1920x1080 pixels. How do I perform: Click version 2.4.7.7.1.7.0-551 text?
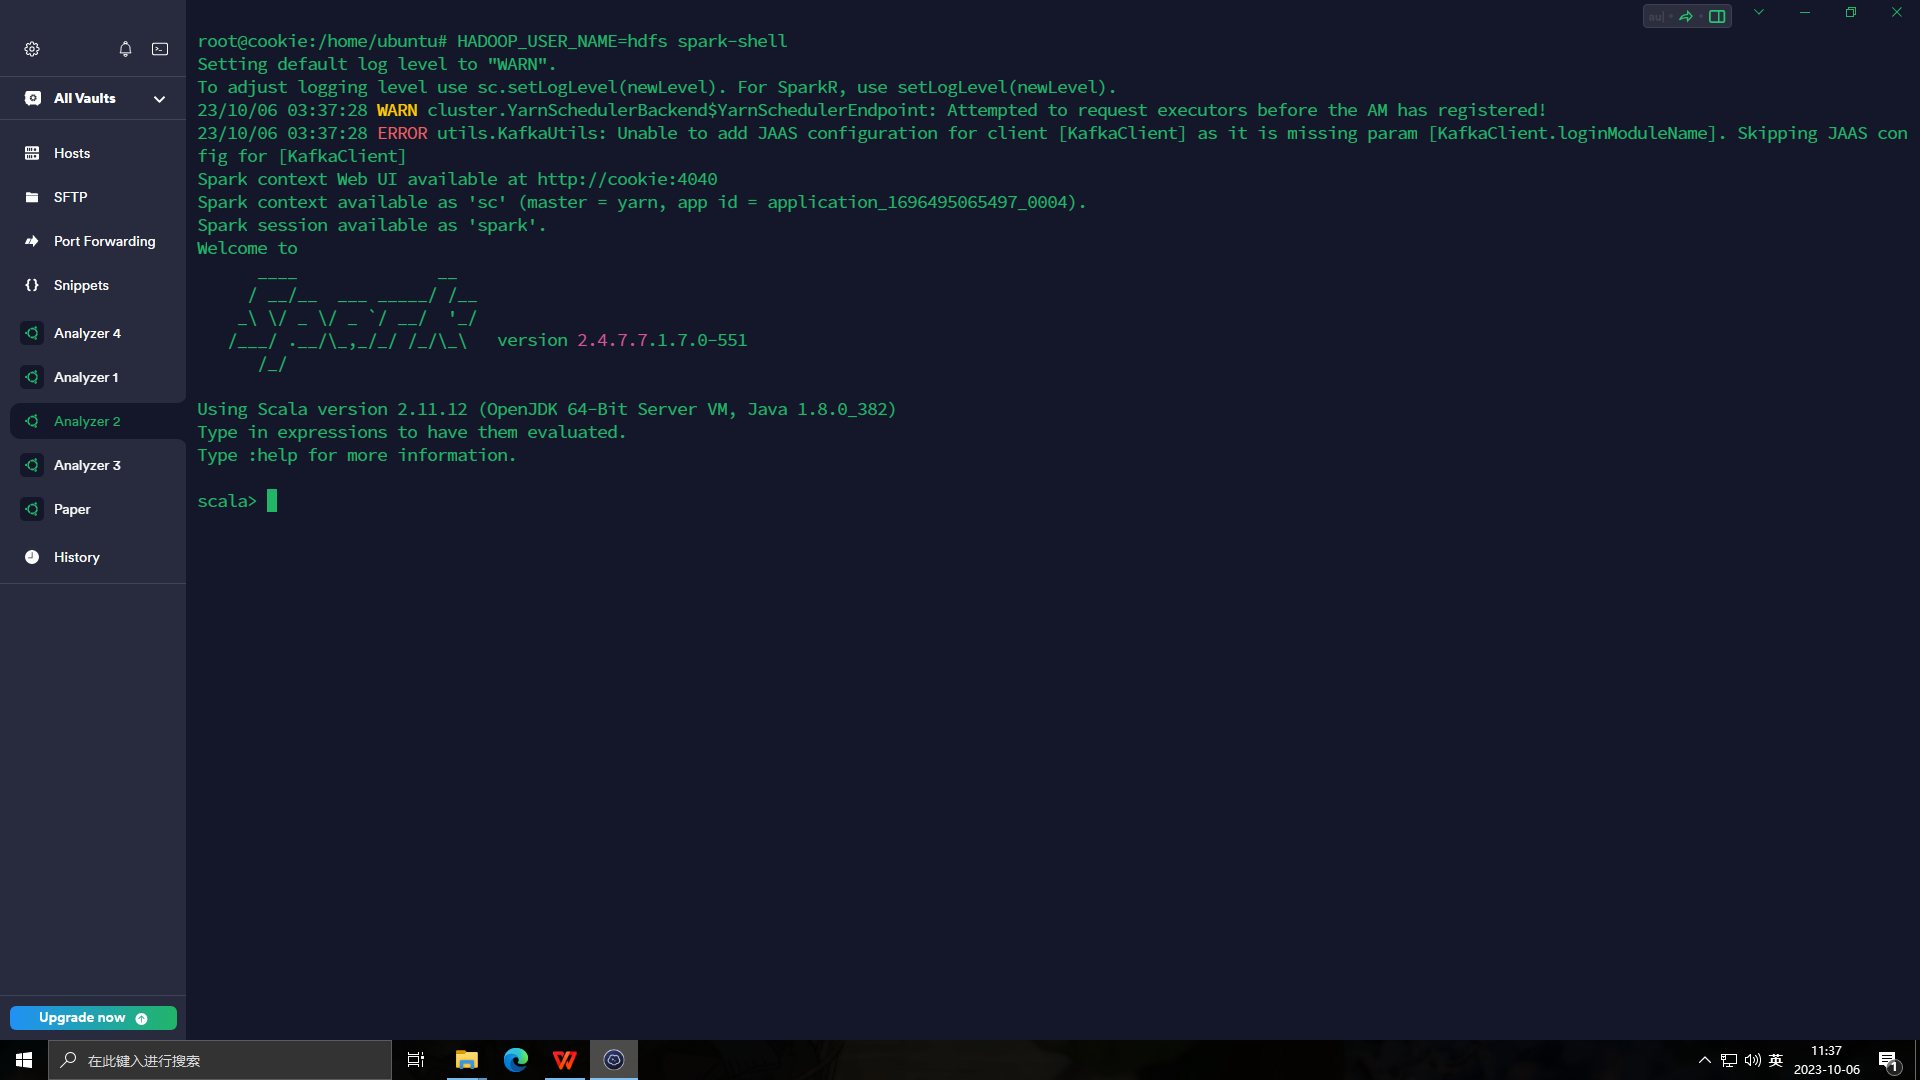click(x=622, y=340)
